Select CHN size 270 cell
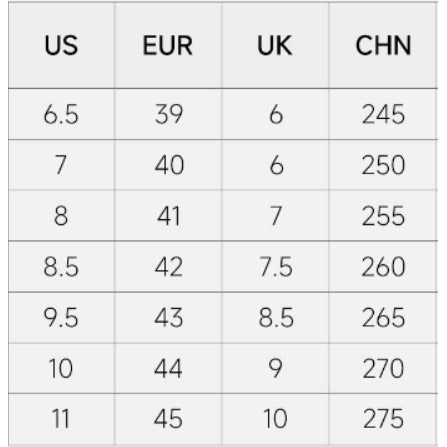Image resolution: width=447 pixels, height=447 pixels. click(x=383, y=368)
